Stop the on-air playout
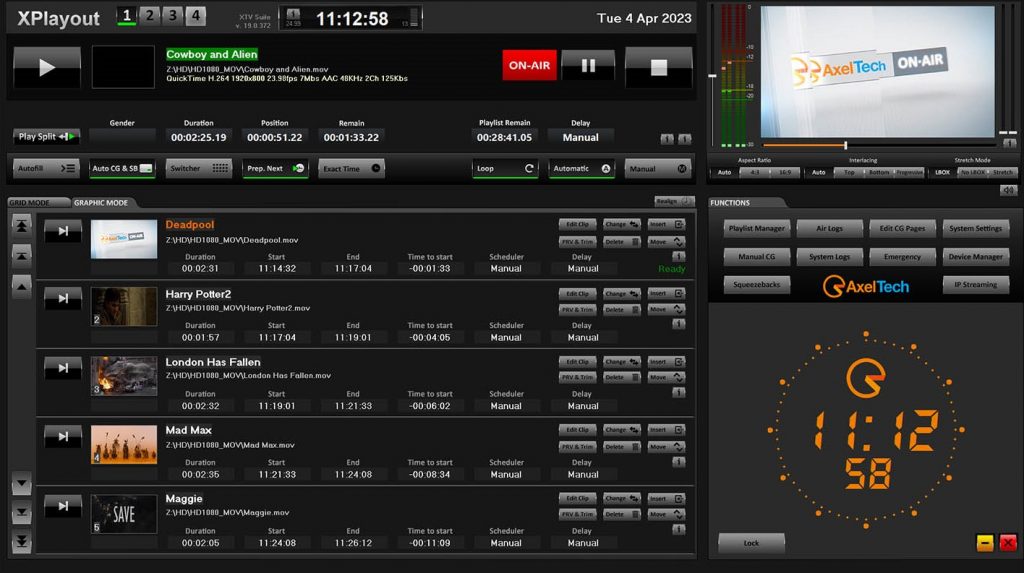The width and height of the screenshot is (1024, 573). (658, 67)
